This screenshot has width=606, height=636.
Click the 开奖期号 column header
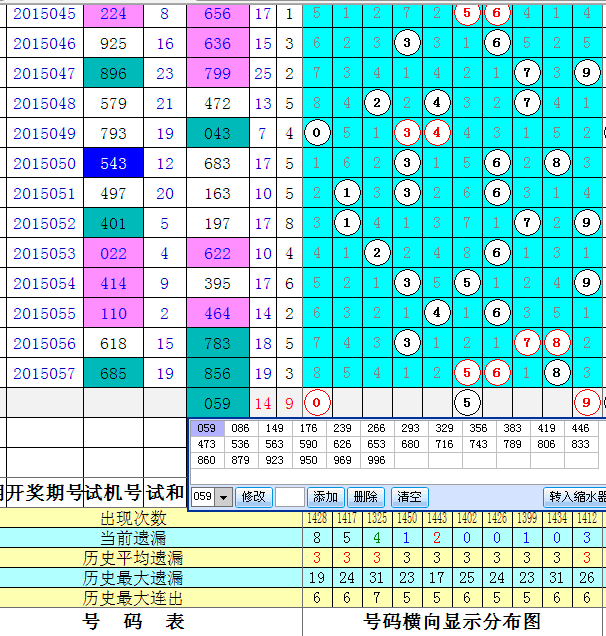[x=45, y=493]
